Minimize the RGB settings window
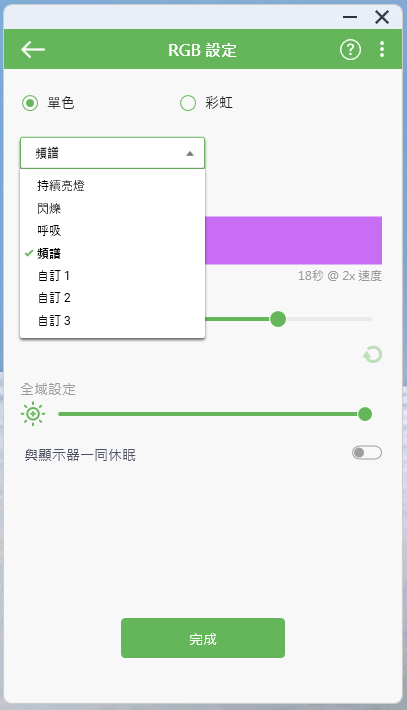407x710 pixels. (350, 17)
